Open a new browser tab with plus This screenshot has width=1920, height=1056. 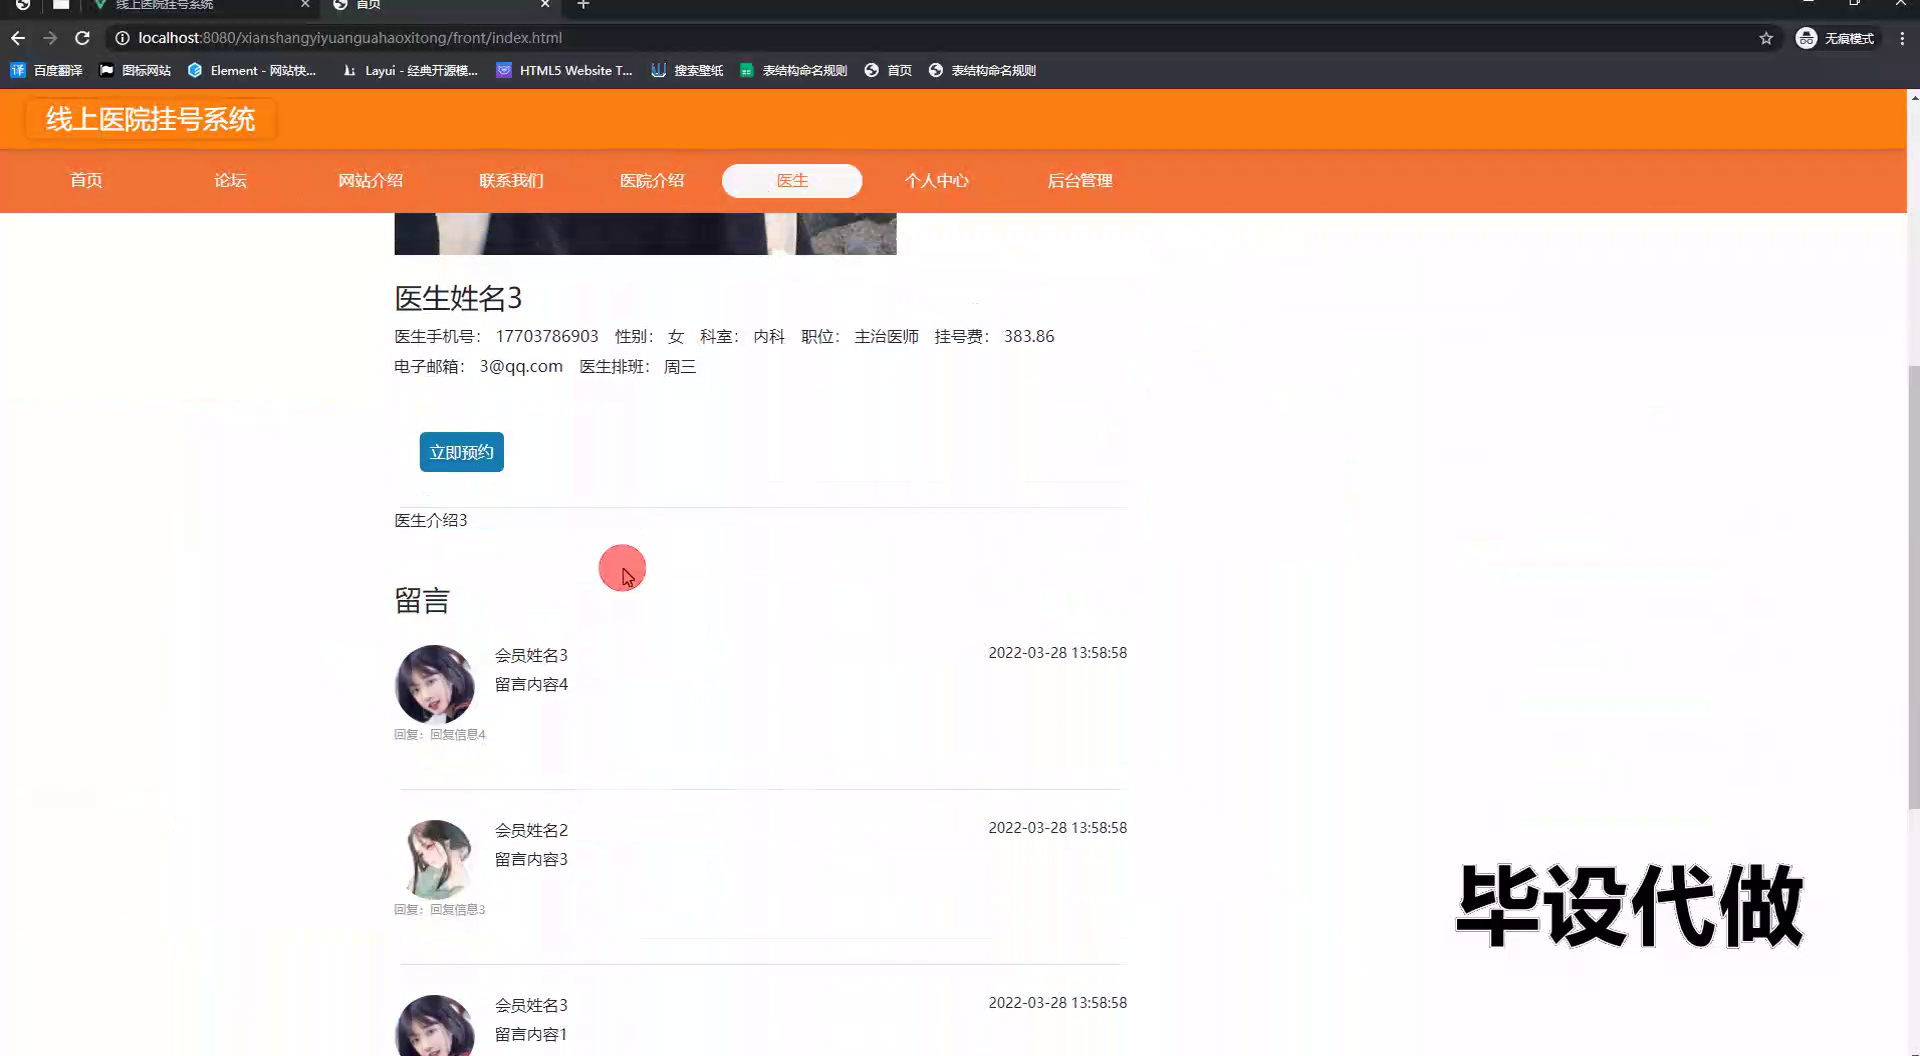click(x=584, y=5)
